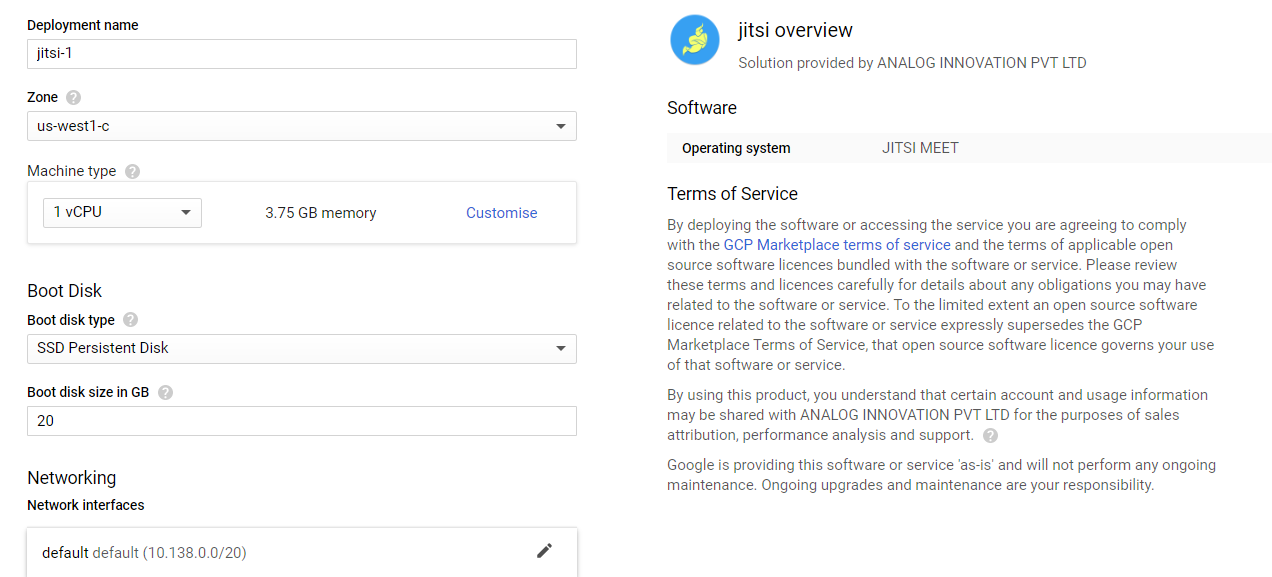The width and height of the screenshot is (1272, 577).
Task: Show help for Boot disk size in GB
Action: coord(165,393)
